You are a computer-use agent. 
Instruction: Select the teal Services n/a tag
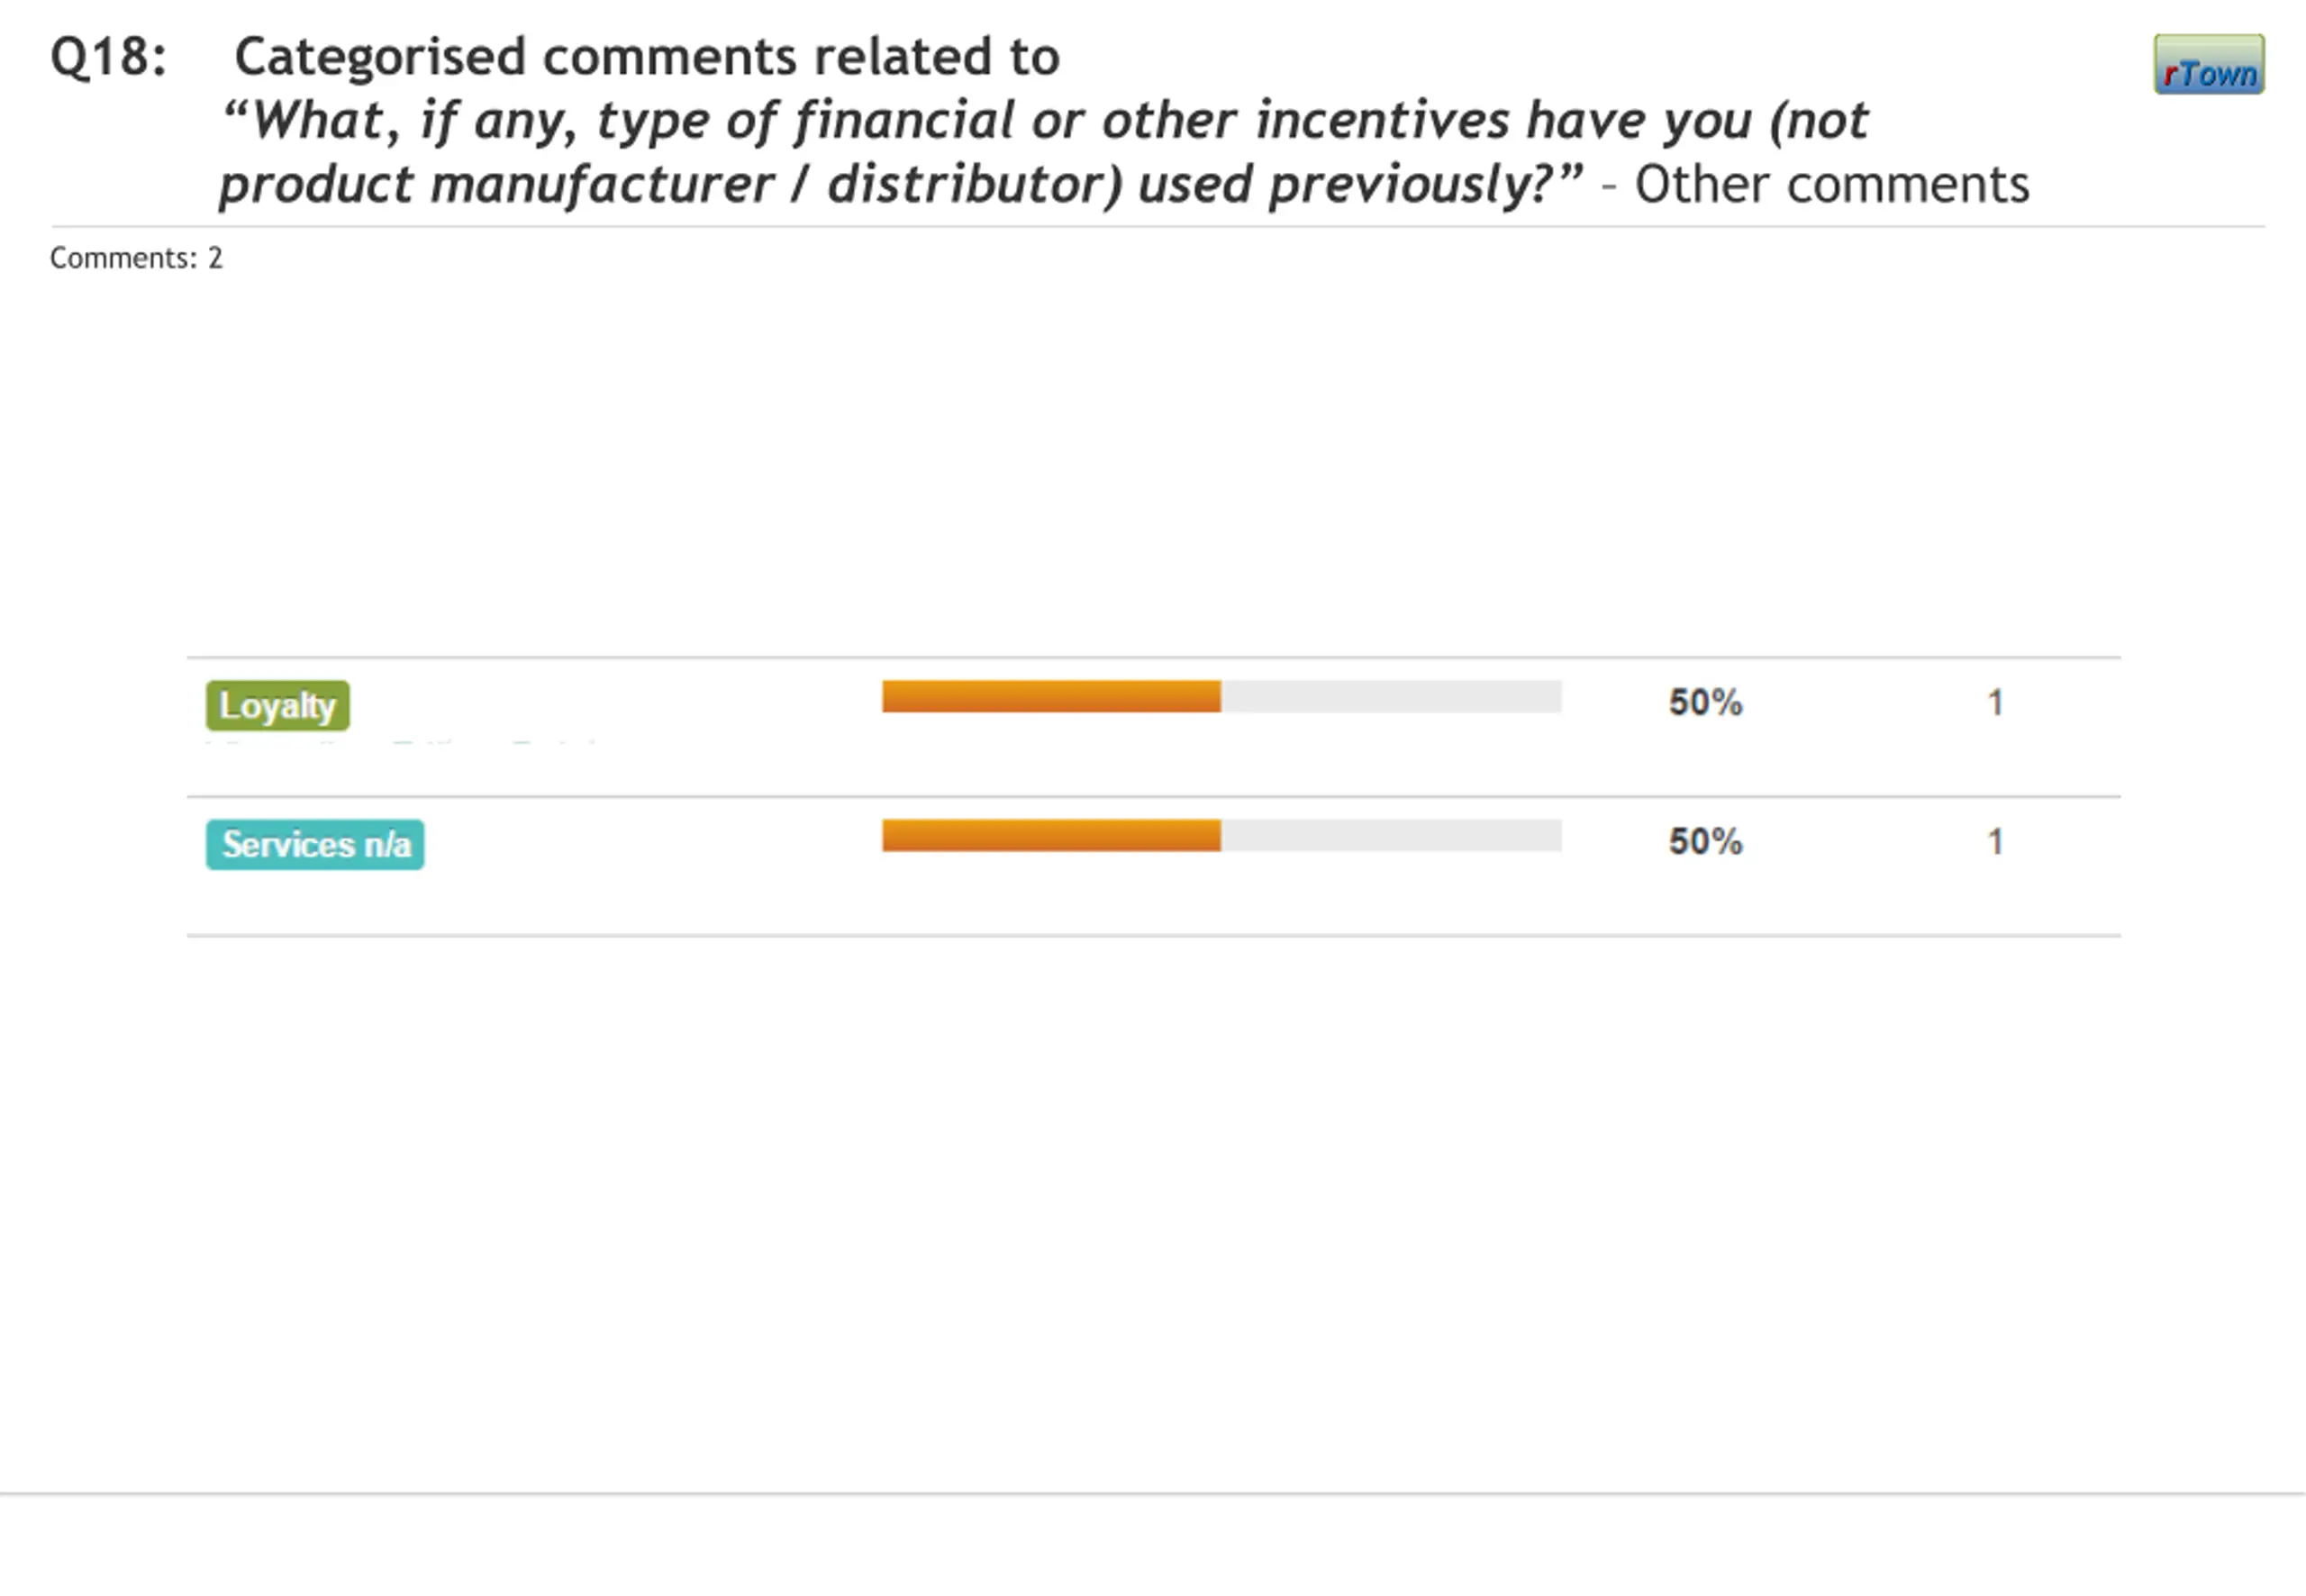pyautogui.click(x=315, y=845)
